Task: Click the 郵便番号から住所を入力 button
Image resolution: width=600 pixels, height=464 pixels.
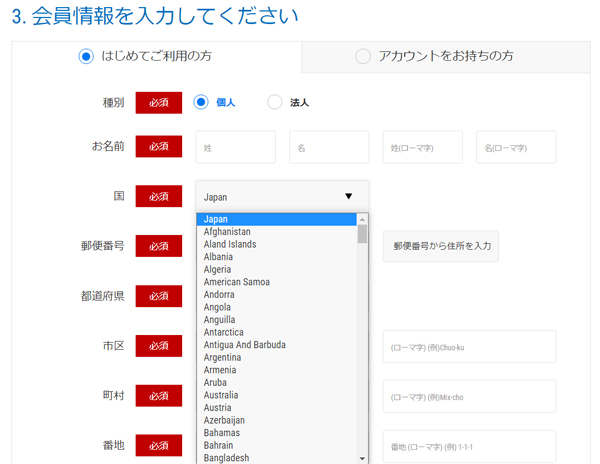Action: [x=441, y=246]
